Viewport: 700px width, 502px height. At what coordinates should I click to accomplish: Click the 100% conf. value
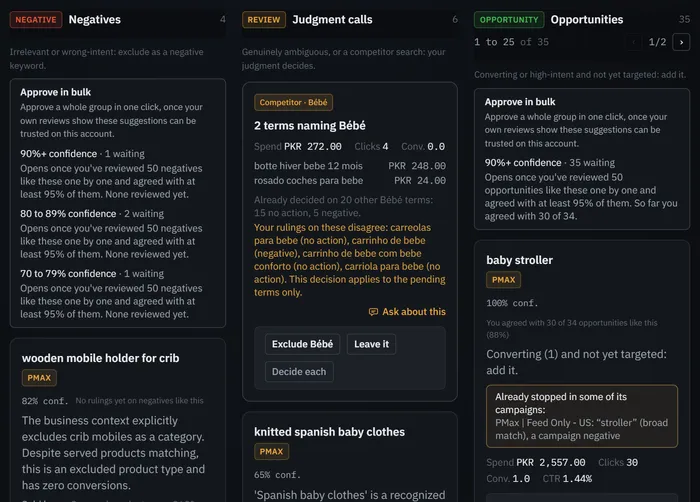(x=512, y=303)
